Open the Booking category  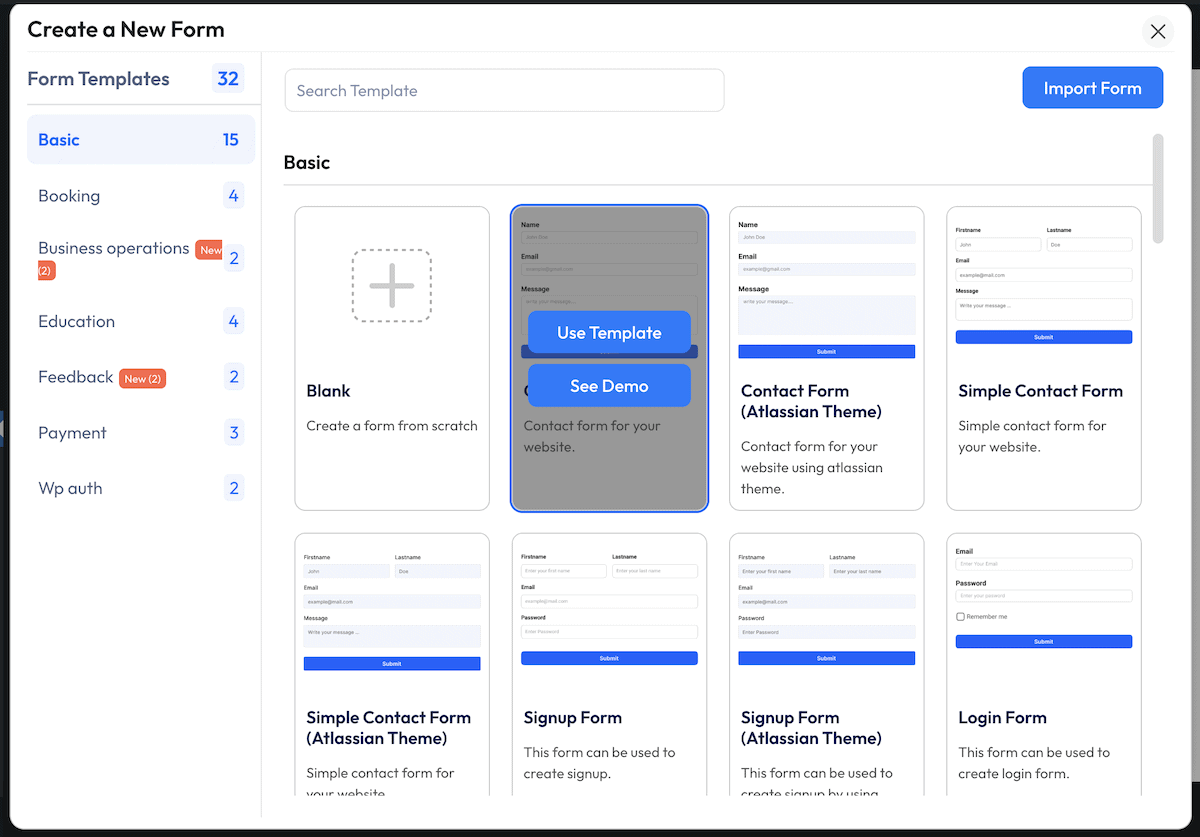(141, 196)
